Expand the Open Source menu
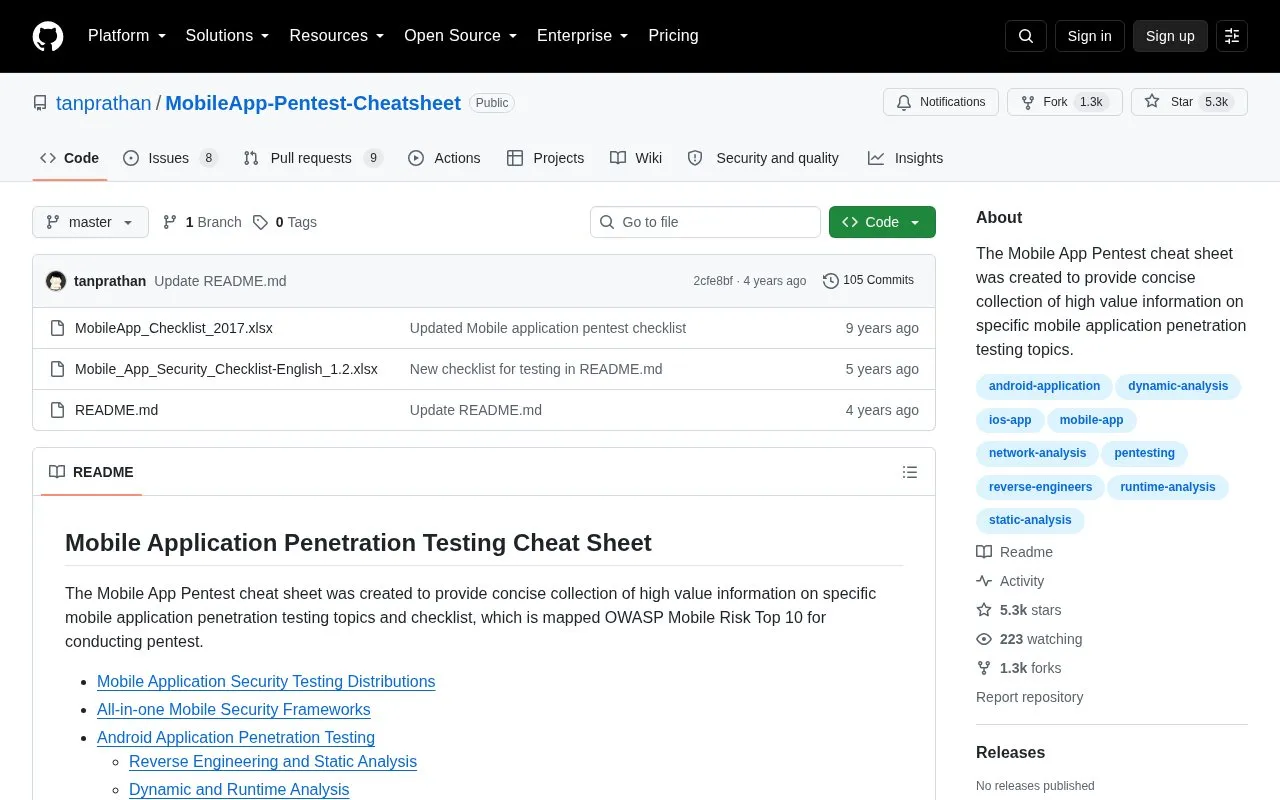This screenshot has height=800, width=1280. coord(461,36)
